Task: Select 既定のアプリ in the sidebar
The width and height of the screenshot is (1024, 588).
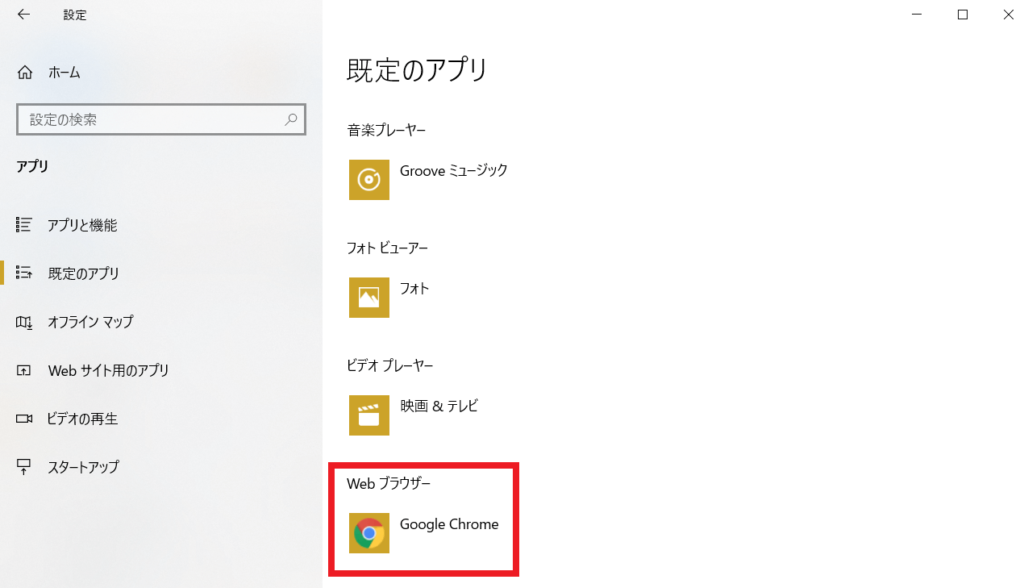Action: coord(83,274)
